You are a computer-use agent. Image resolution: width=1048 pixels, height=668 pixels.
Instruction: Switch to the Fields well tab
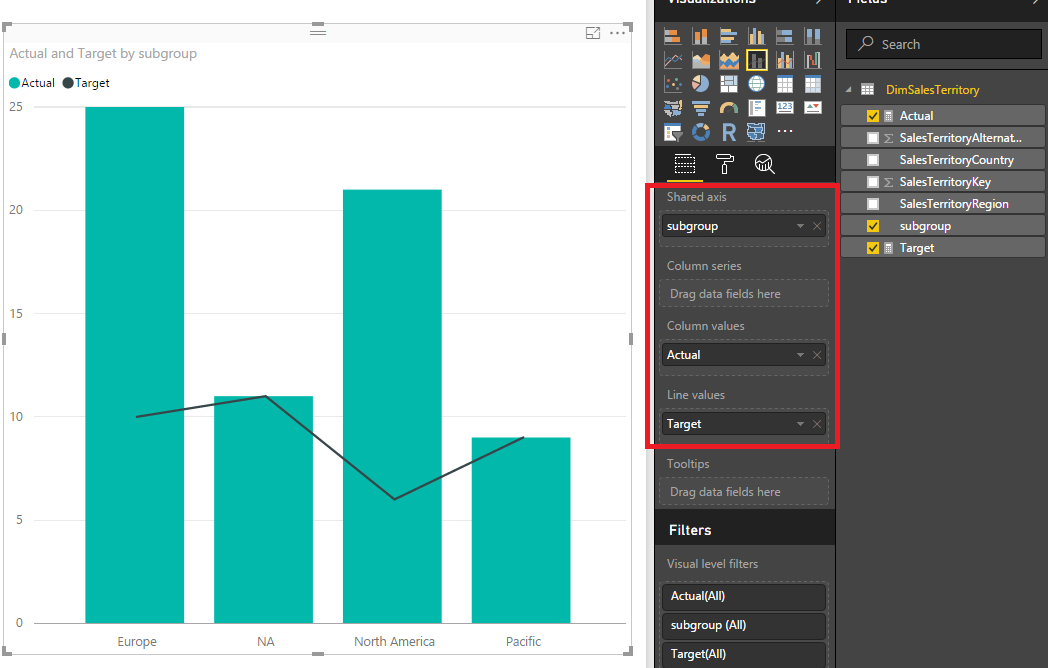coord(684,164)
